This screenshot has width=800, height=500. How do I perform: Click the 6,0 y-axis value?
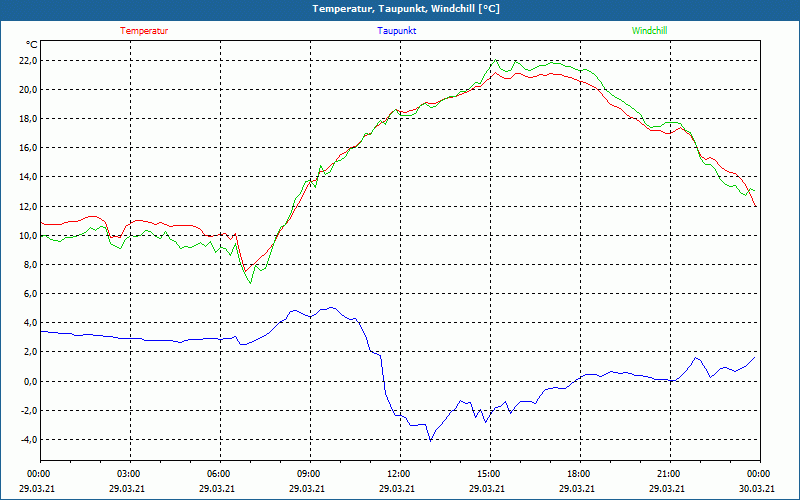coord(30,294)
